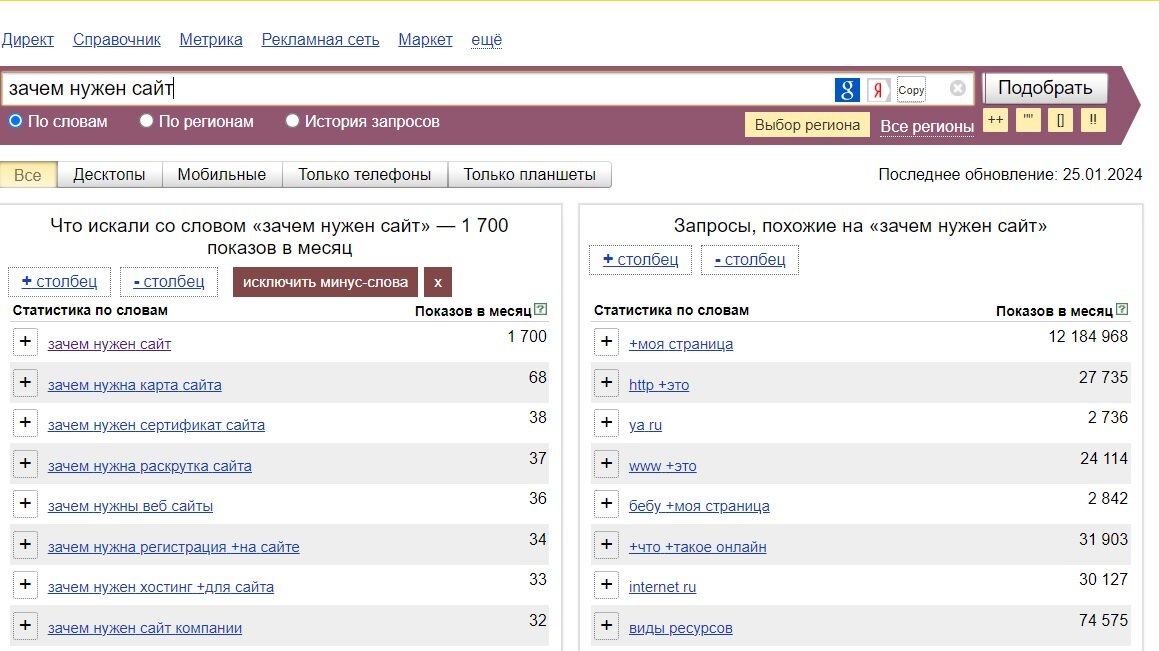Click '- столбец' in the right panel

tap(750, 259)
